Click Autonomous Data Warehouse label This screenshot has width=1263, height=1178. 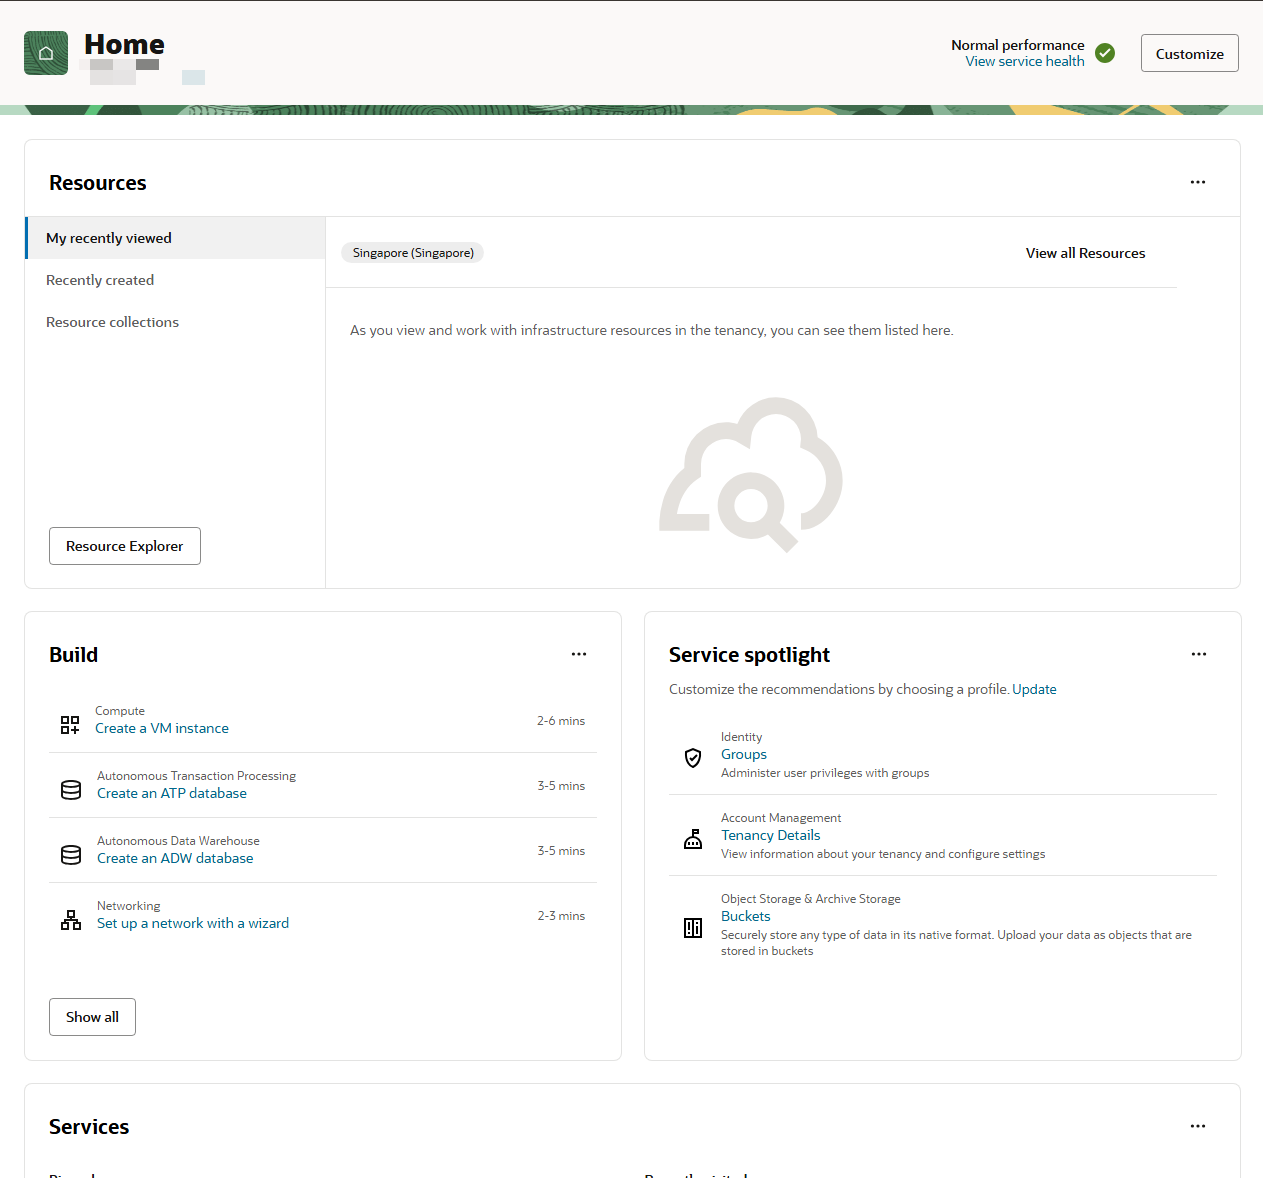pyautogui.click(x=178, y=841)
